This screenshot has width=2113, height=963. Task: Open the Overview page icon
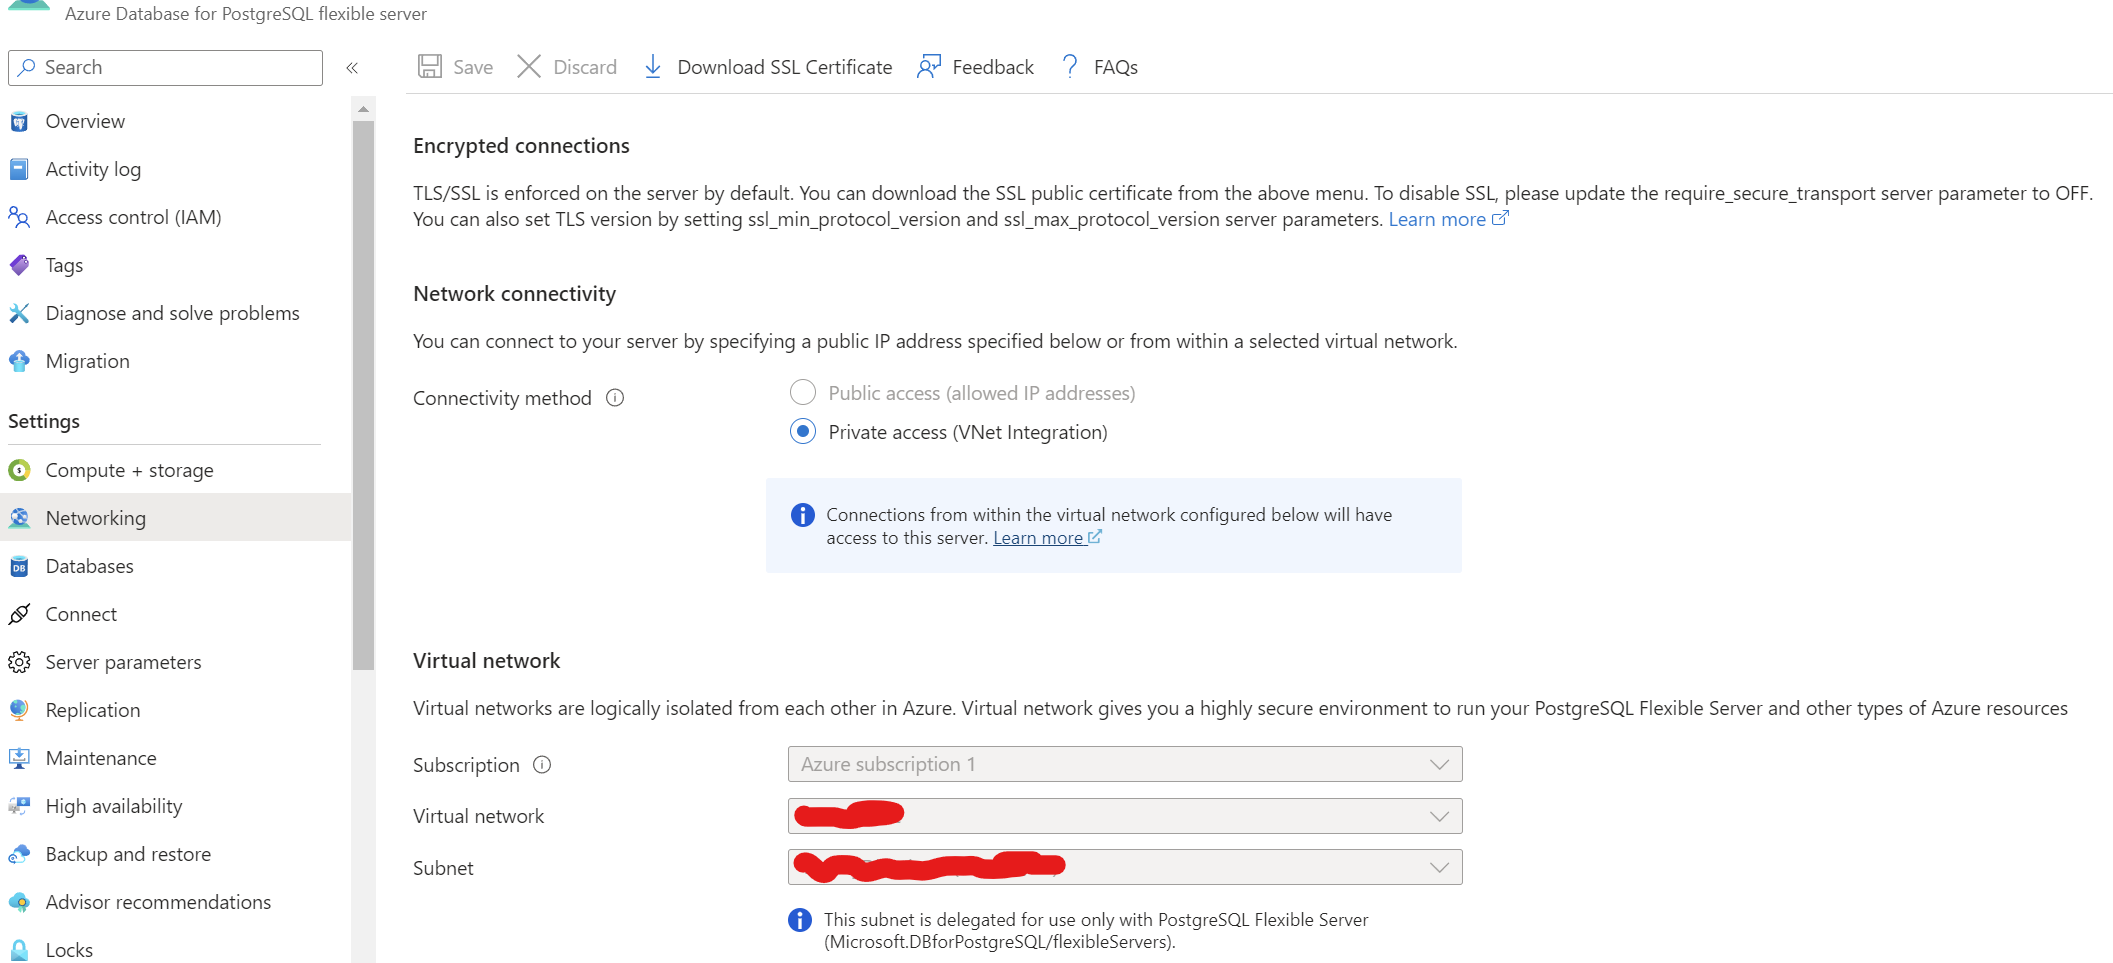tap(20, 121)
